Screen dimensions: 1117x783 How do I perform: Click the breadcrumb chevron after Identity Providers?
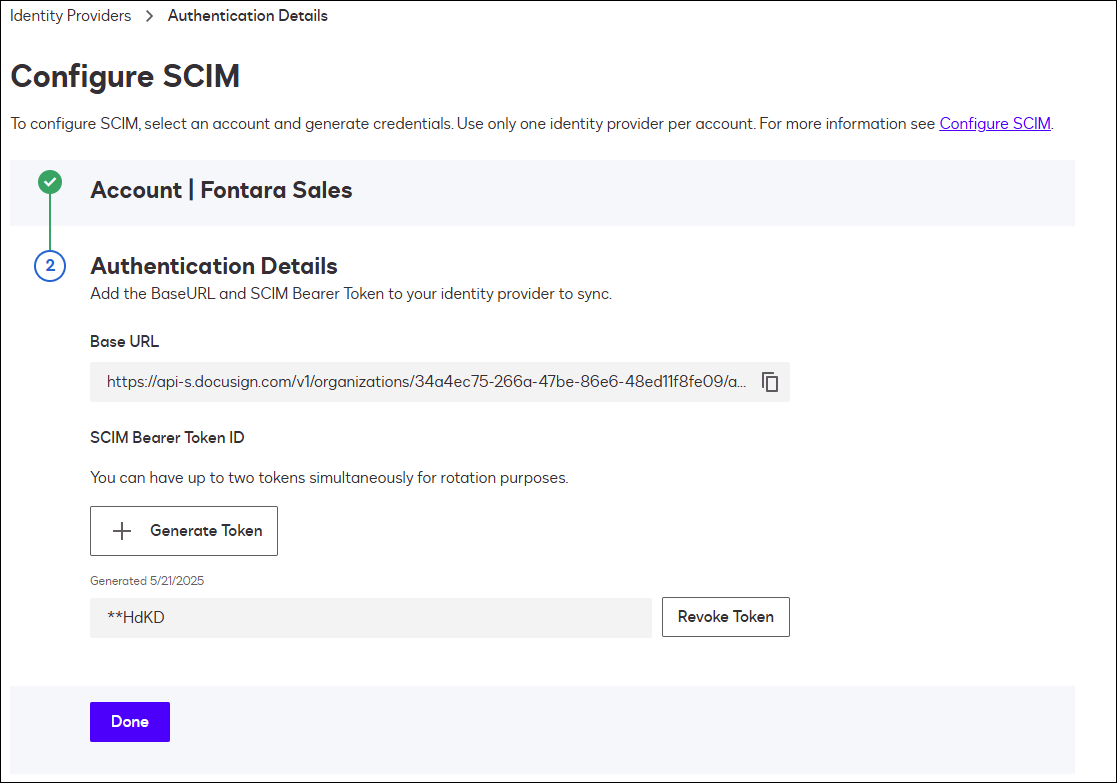tap(148, 16)
